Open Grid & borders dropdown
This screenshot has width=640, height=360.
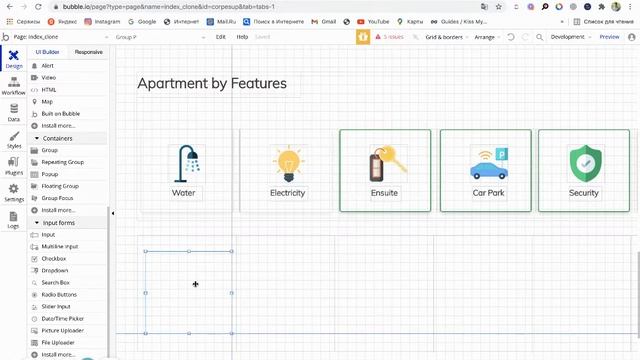(x=446, y=37)
